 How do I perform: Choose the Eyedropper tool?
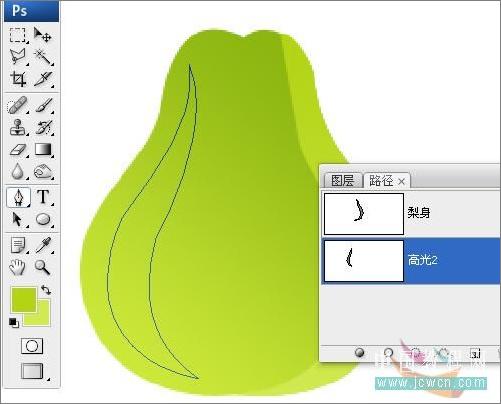(43, 245)
